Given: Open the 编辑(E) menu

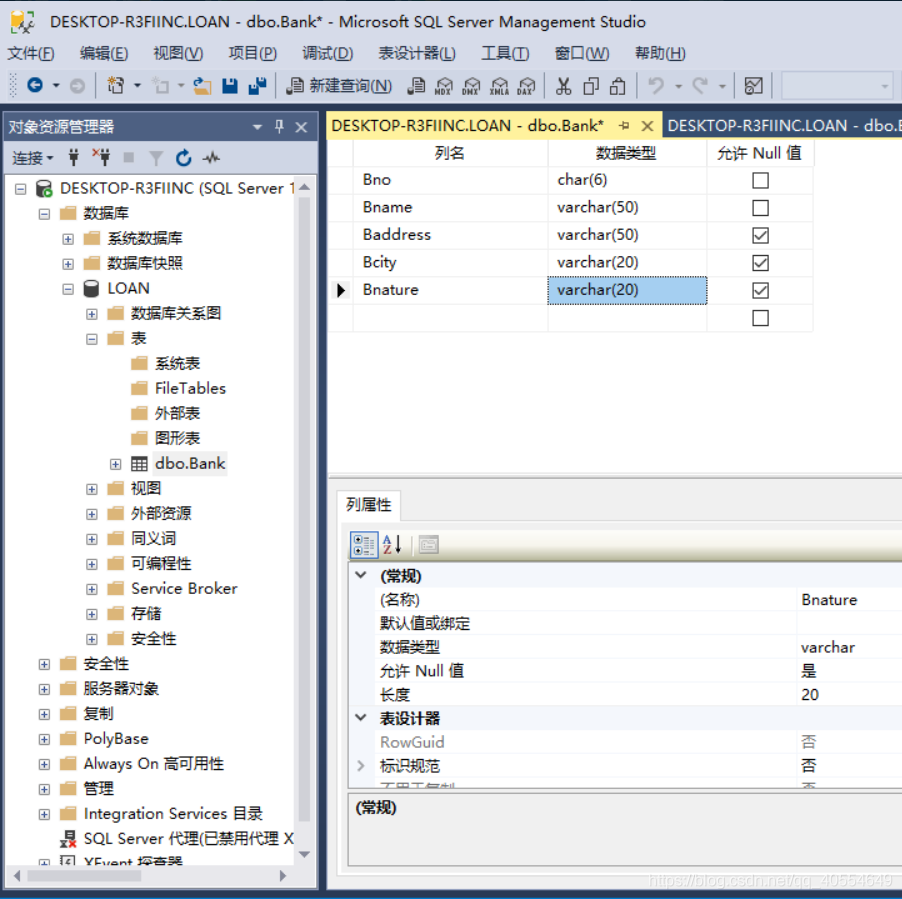Looking at the screenshot, I should (x=104, y=53).
